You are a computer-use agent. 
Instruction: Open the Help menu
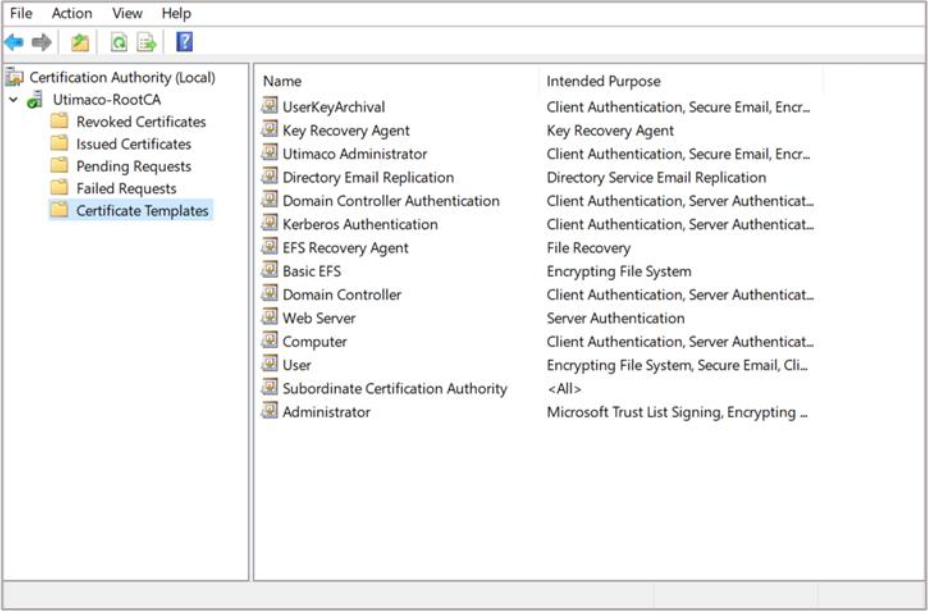(176, 13)
